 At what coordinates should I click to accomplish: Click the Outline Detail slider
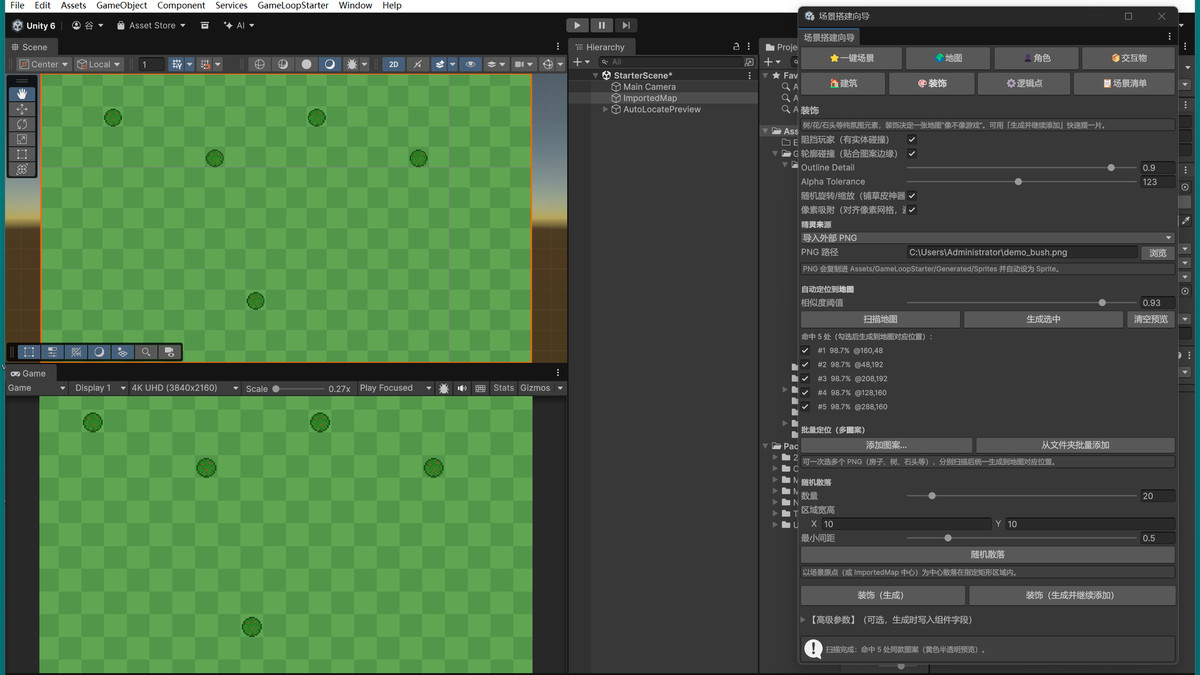[x=1021, y=168]
